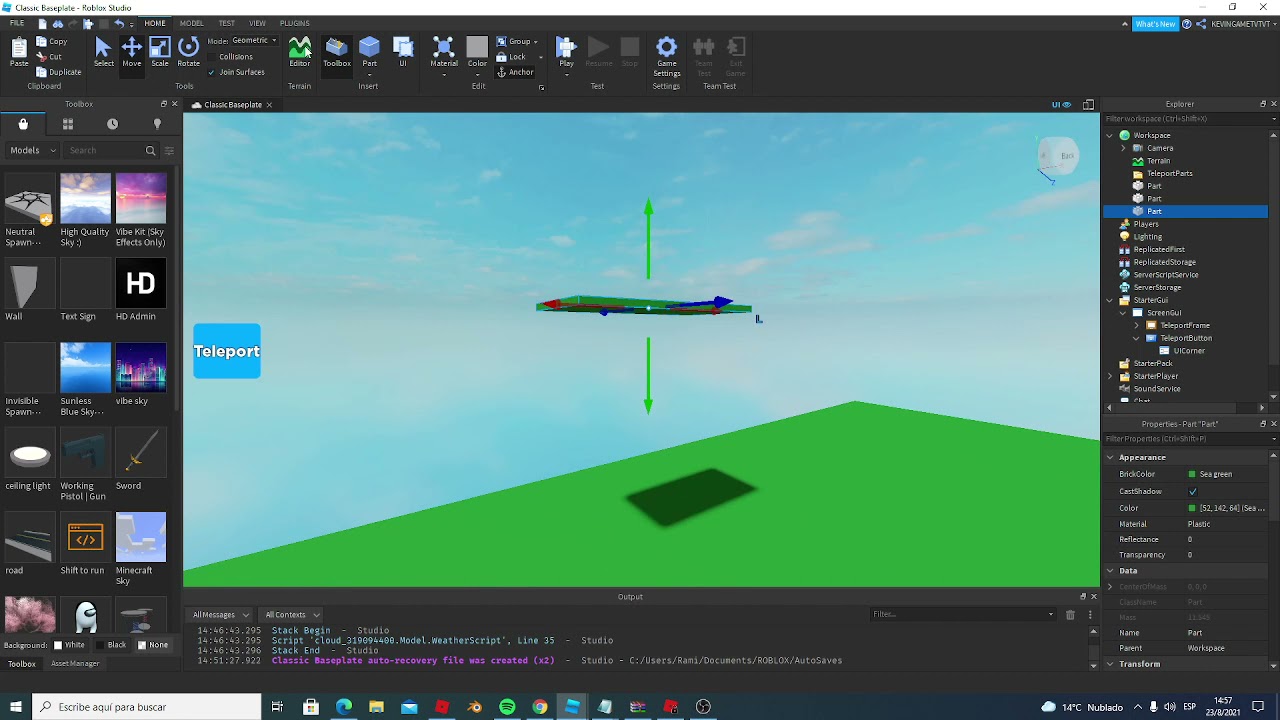Open Toolbox Marketplace tab icon
This screenshot has height=720, width=1280.
(x=23, y=124)
